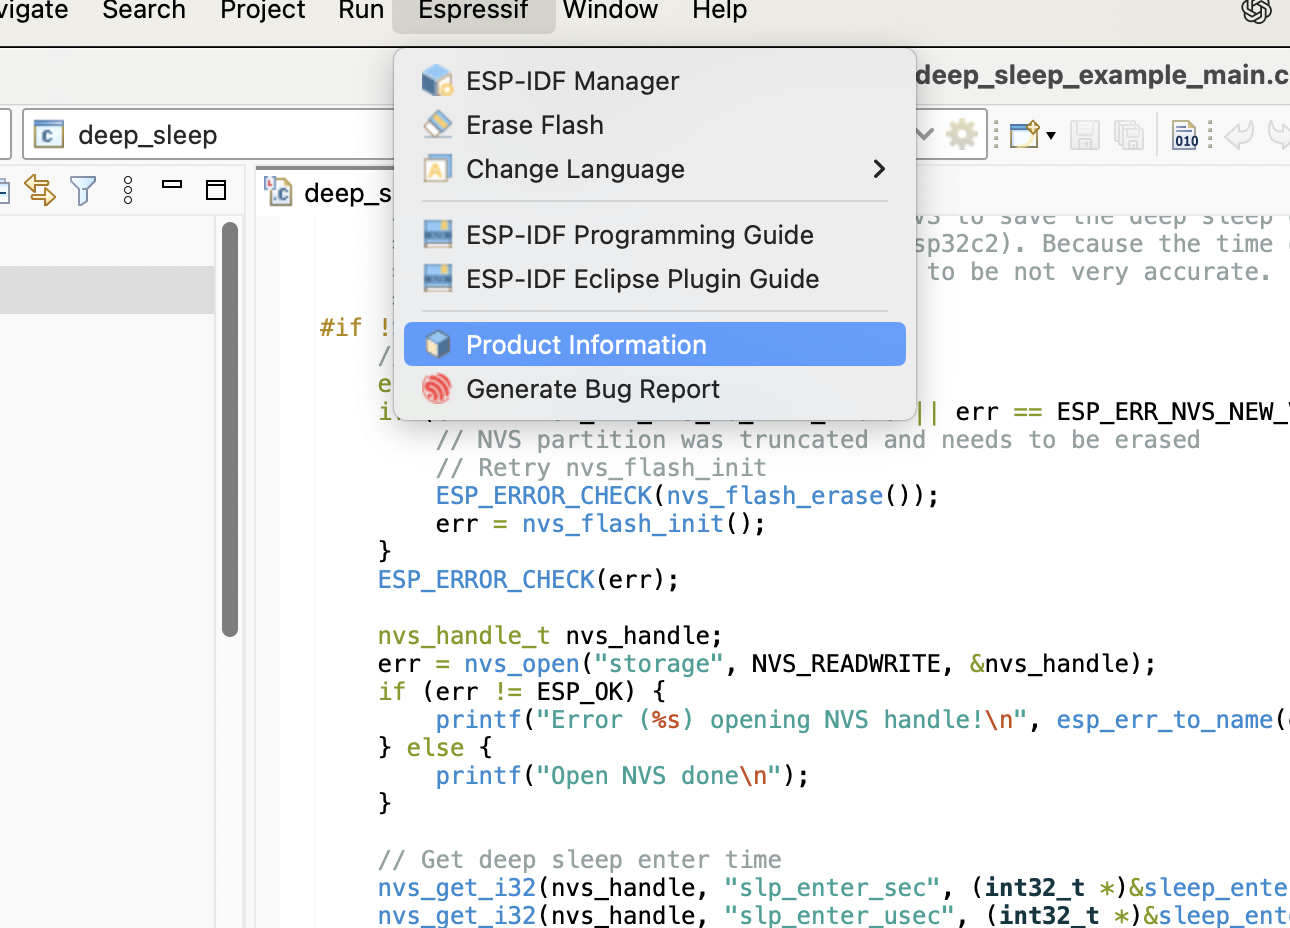Click the '} else {' line

tap(435, 748)
